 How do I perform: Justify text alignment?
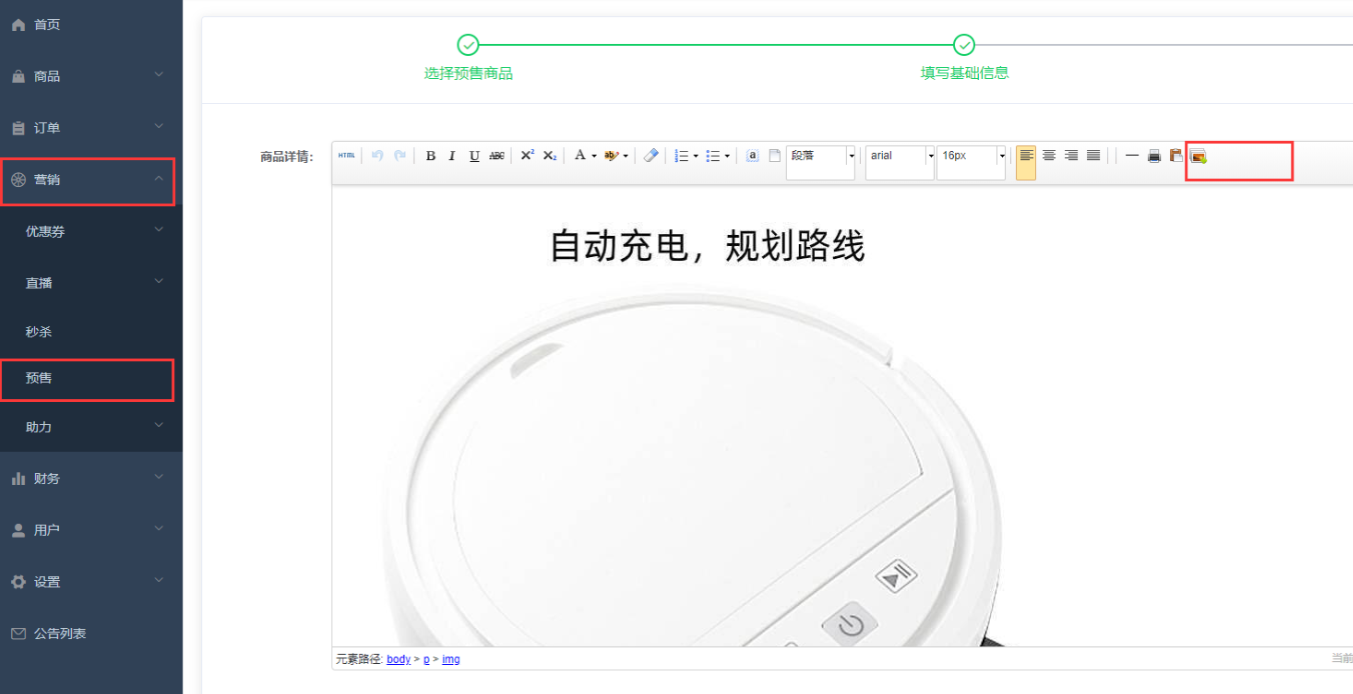1093,156
